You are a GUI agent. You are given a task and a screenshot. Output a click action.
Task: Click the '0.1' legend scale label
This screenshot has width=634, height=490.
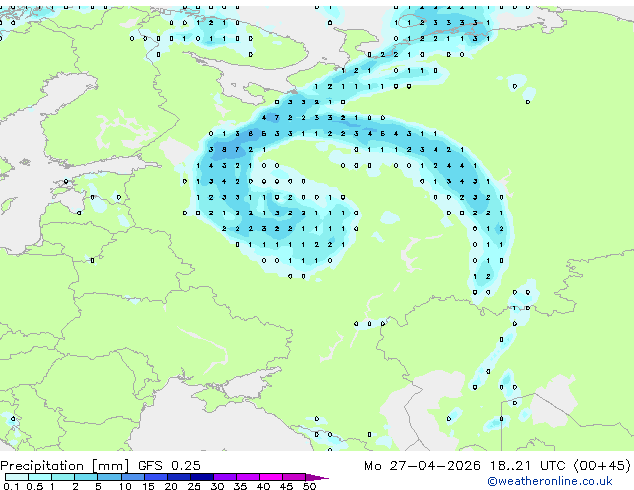click(11, 486)
